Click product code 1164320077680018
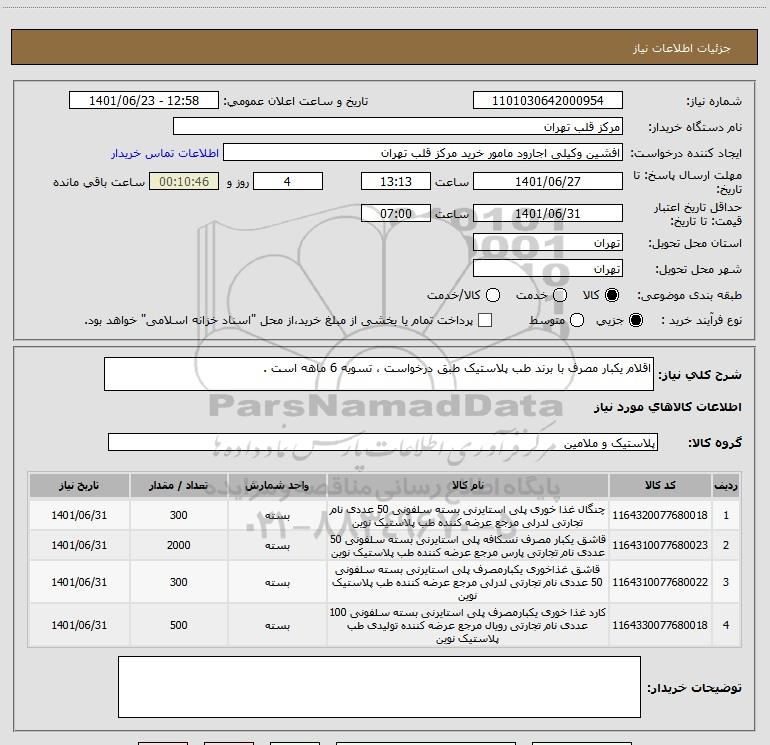Viewport: 770px width, 745px height. tap(660, 515)
